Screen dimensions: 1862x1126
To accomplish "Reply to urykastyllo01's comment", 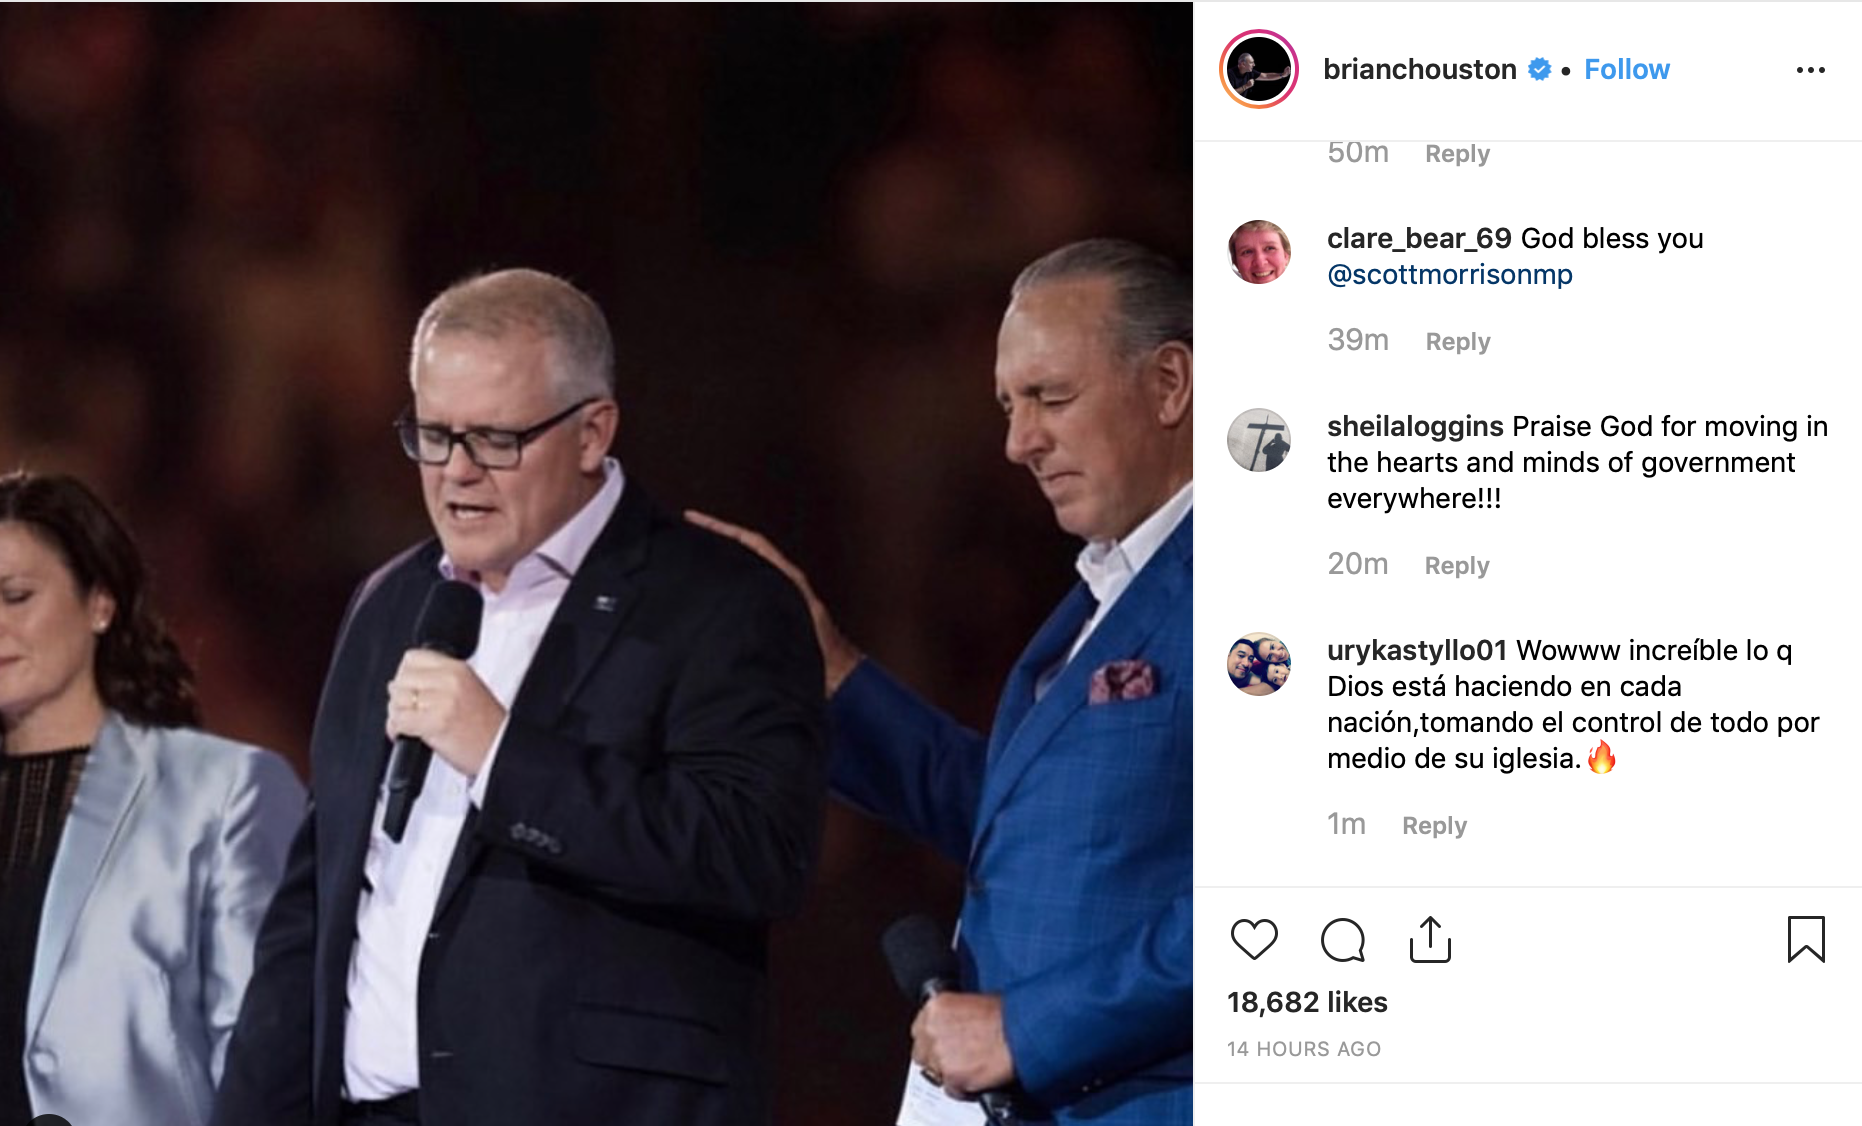I will pyautogui.click(x=1434, y=826).
